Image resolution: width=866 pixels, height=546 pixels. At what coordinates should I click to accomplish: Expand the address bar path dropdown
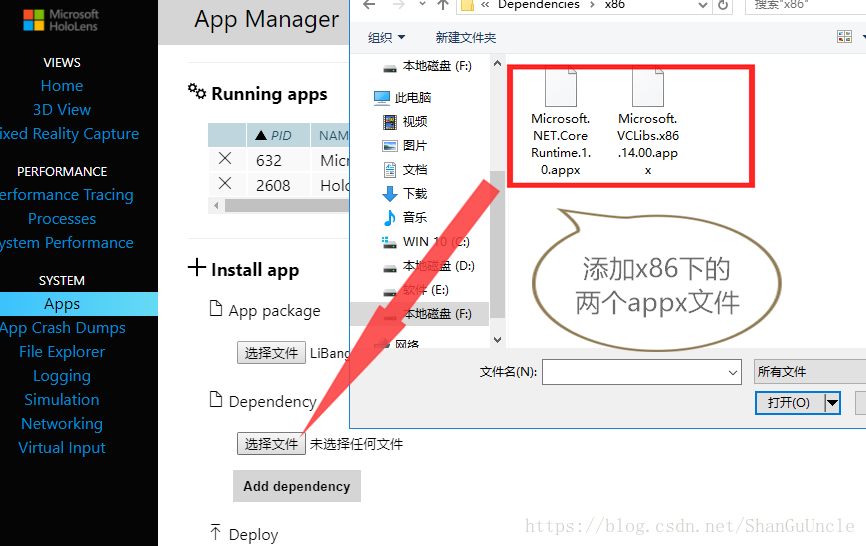(x=703, y=5)
